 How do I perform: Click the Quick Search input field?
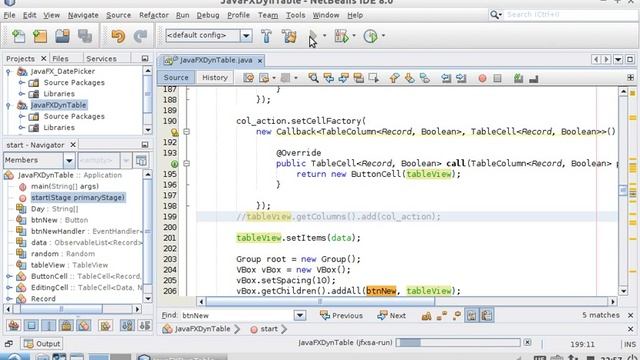point(571,15)
